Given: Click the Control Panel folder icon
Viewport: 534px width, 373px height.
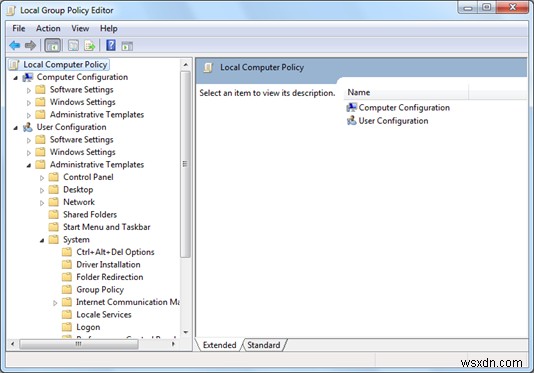Looking at the screenshot, I should coord(53,177).
